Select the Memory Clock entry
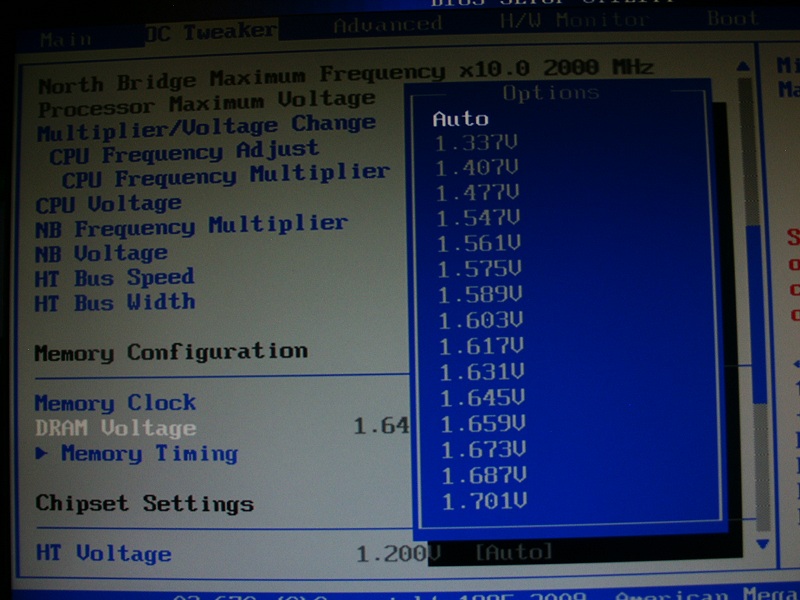The width and height of the screenshot is (800, 600). pyautogui.click(x=115, y=403)
